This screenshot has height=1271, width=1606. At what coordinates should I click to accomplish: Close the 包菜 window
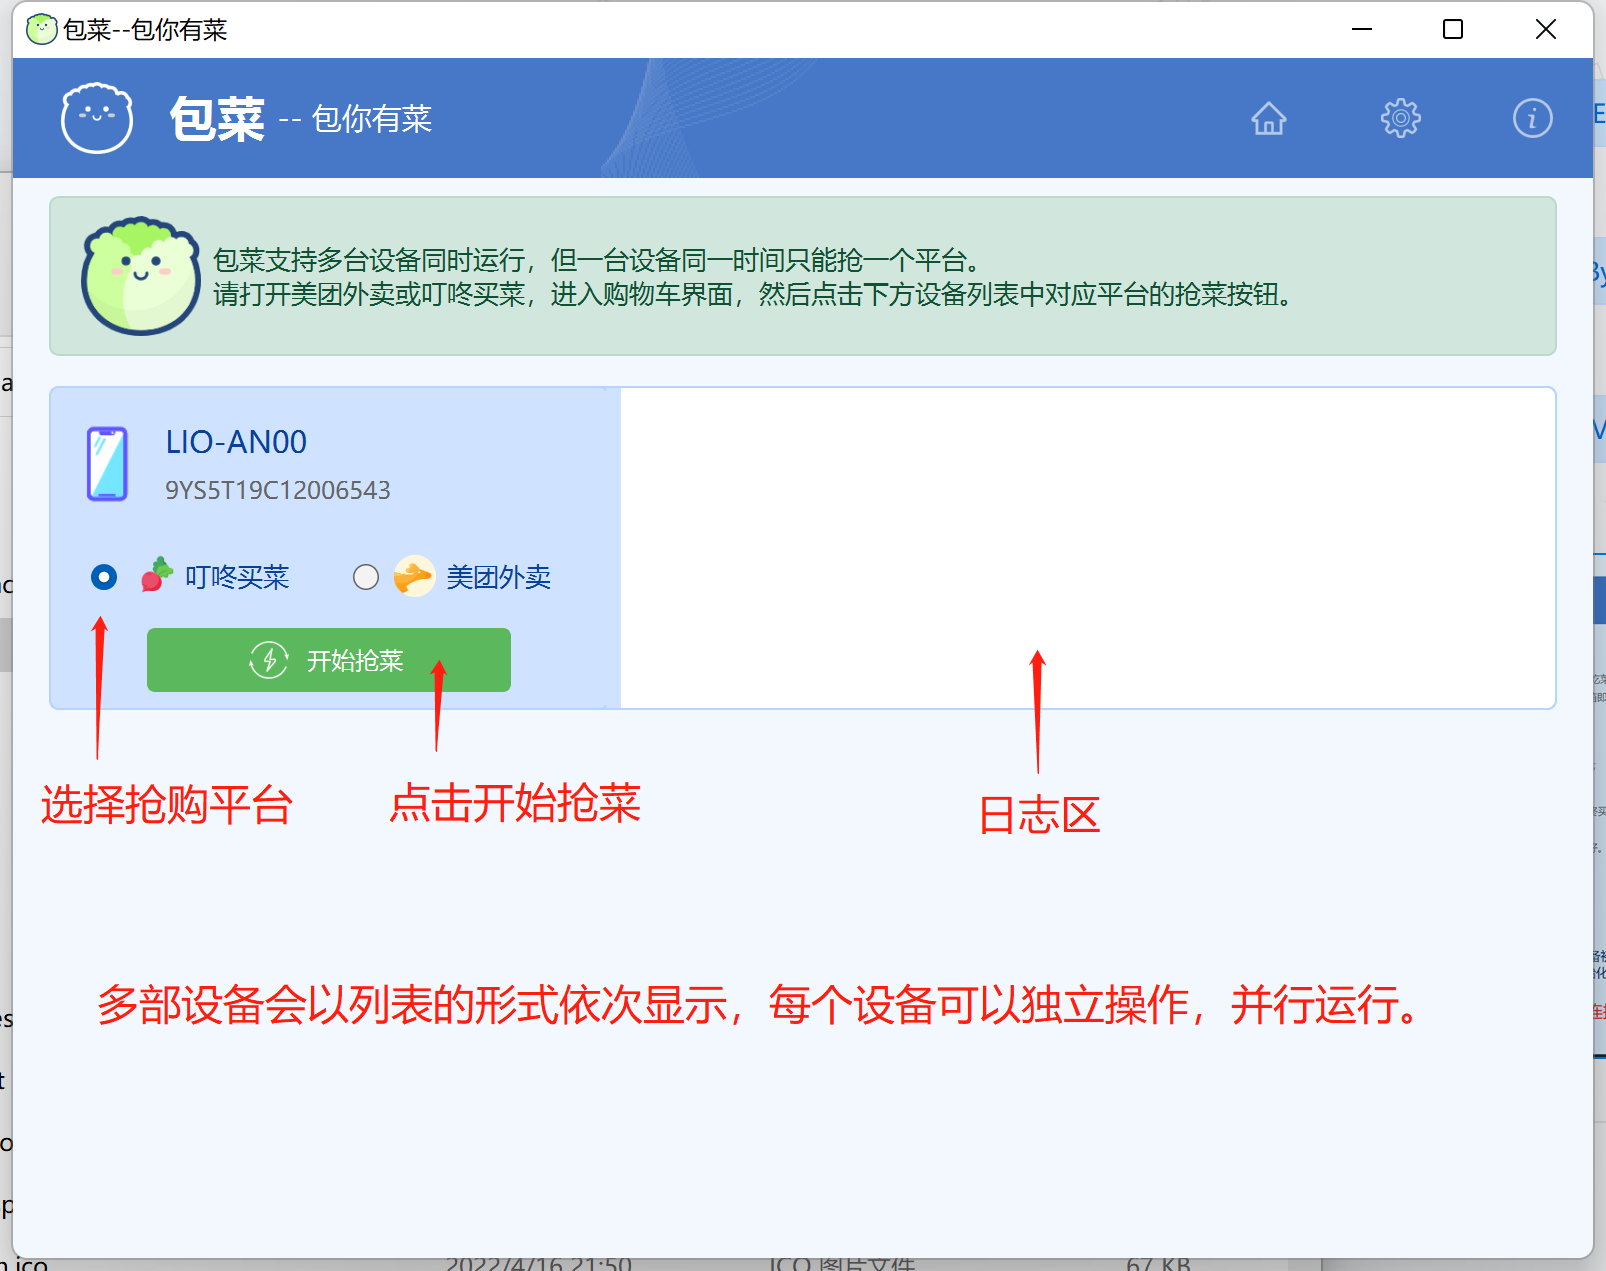click(x=1546, y=29)
